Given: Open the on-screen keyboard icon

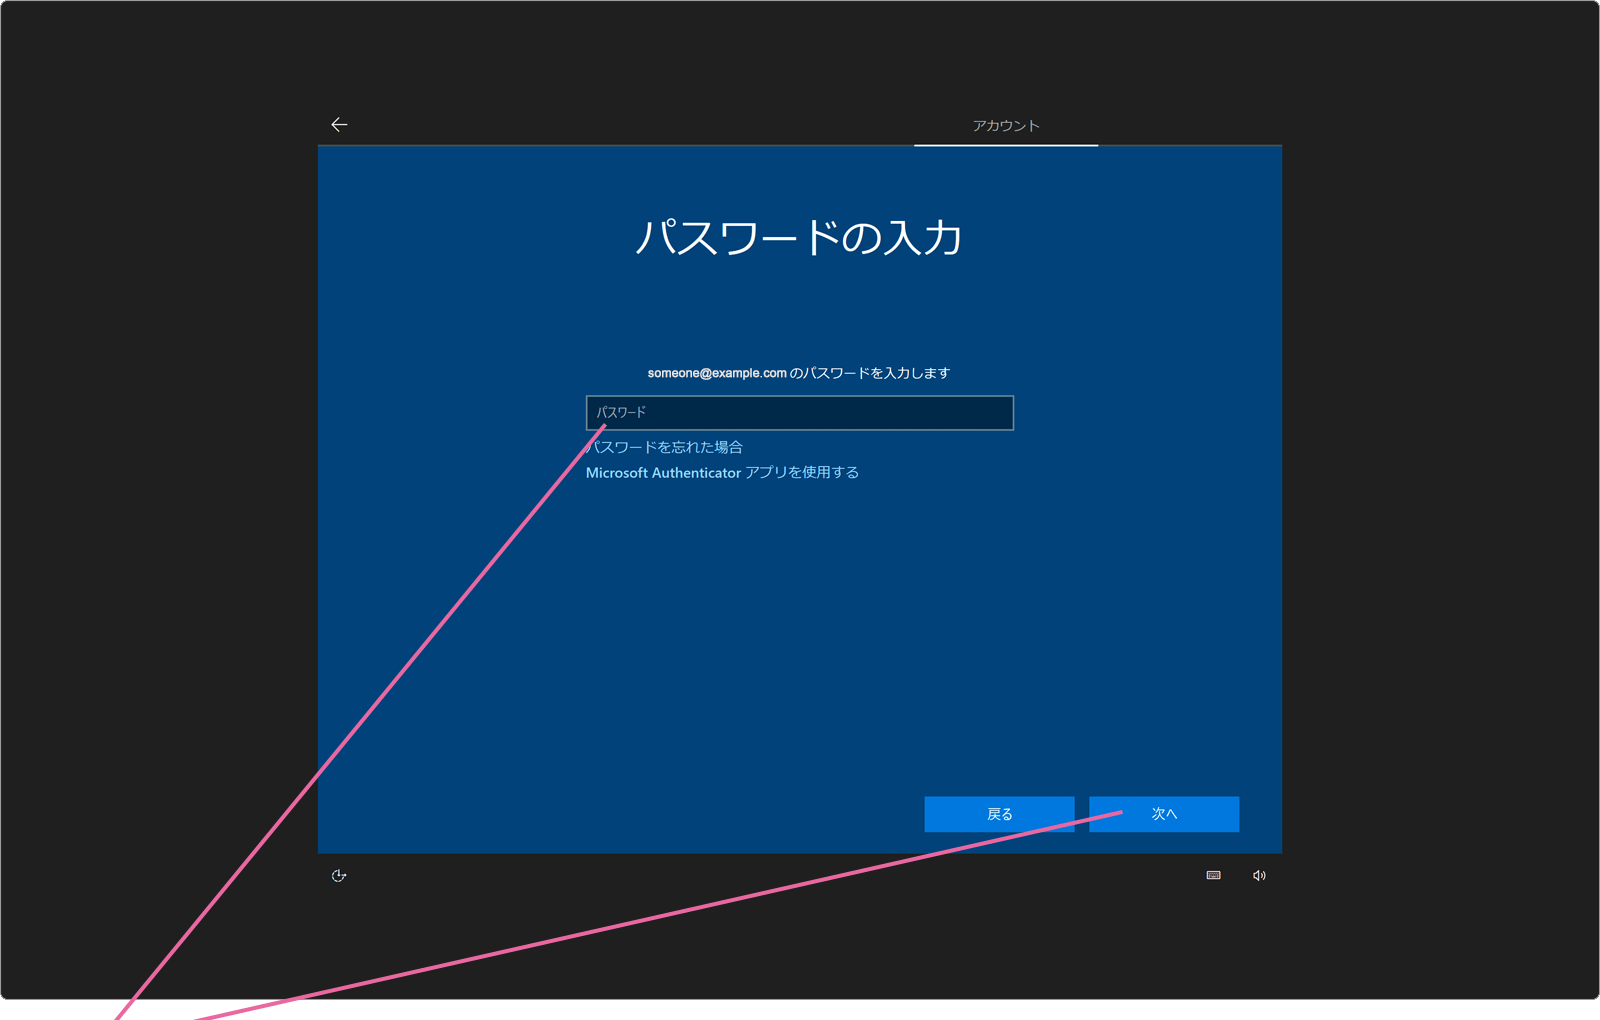Looking at the screenshot, I should 1213,875.
